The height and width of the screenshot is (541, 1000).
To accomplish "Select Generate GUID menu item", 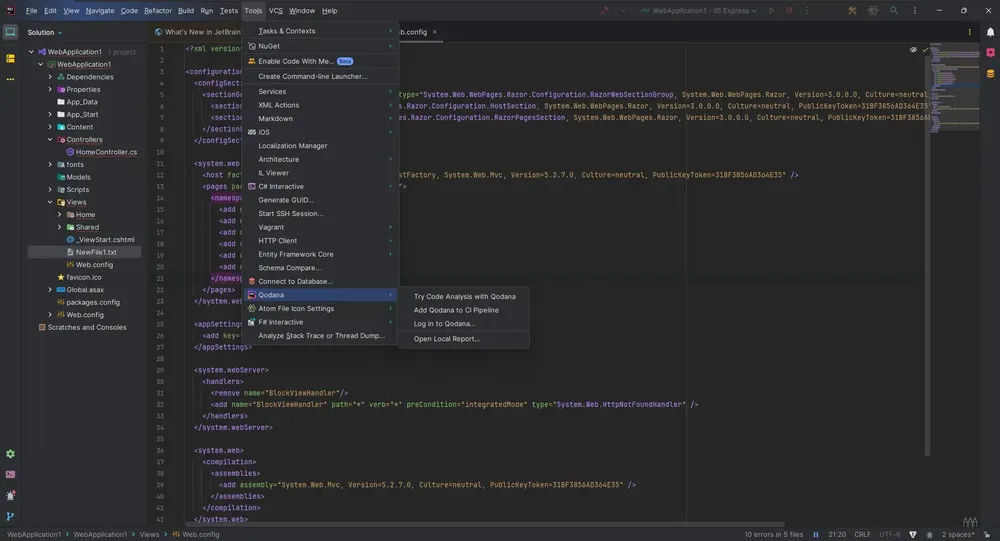I will coord(321,200).
